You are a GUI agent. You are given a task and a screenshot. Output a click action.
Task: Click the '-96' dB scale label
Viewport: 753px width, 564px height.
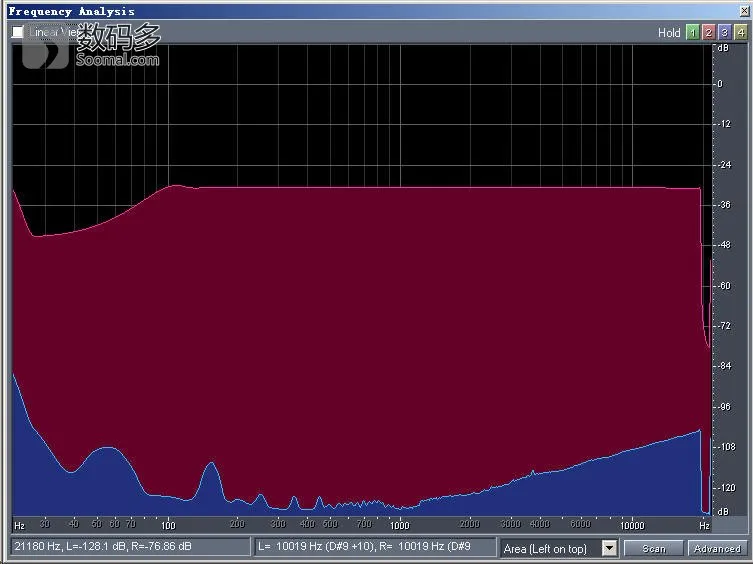(725, 407)
